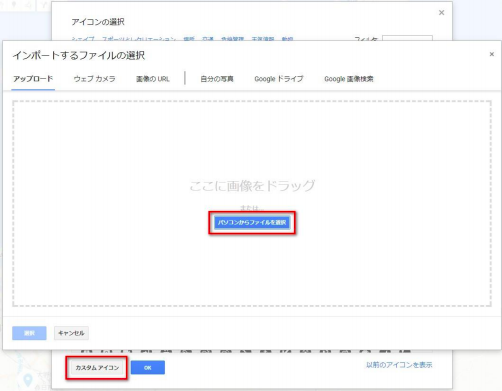Viewport: 502px width, 391px height.
Task: Confirm with the blue OK button
Action: click(148, 368)
